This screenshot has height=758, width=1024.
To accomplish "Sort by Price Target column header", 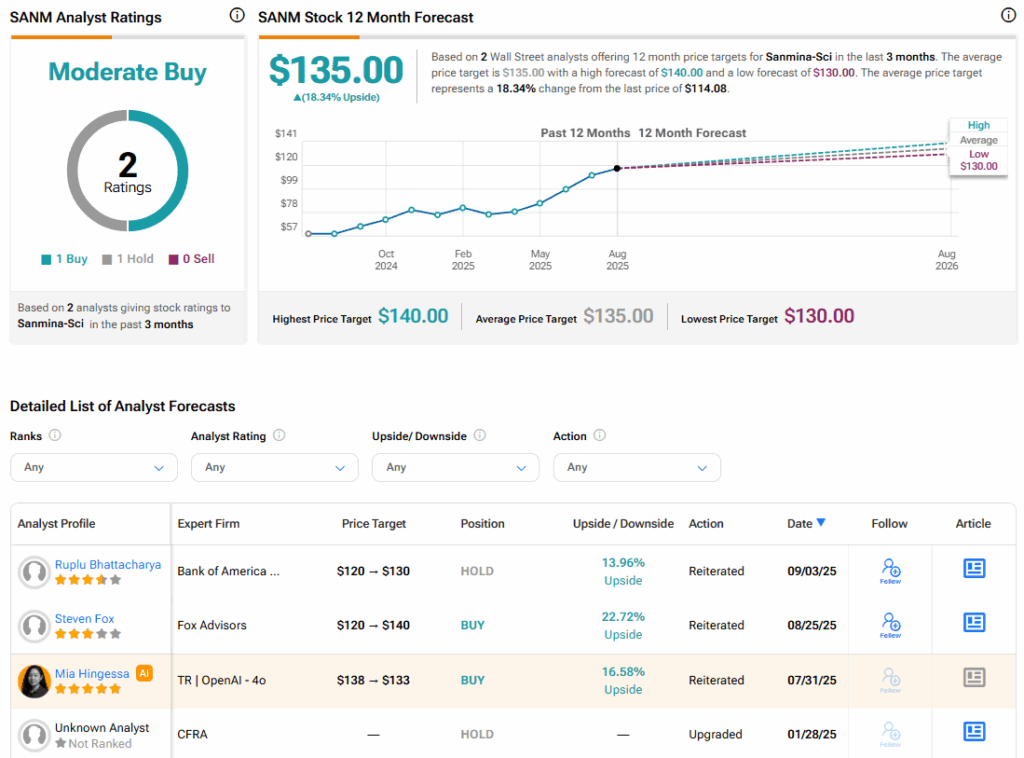I will (374, 523).
